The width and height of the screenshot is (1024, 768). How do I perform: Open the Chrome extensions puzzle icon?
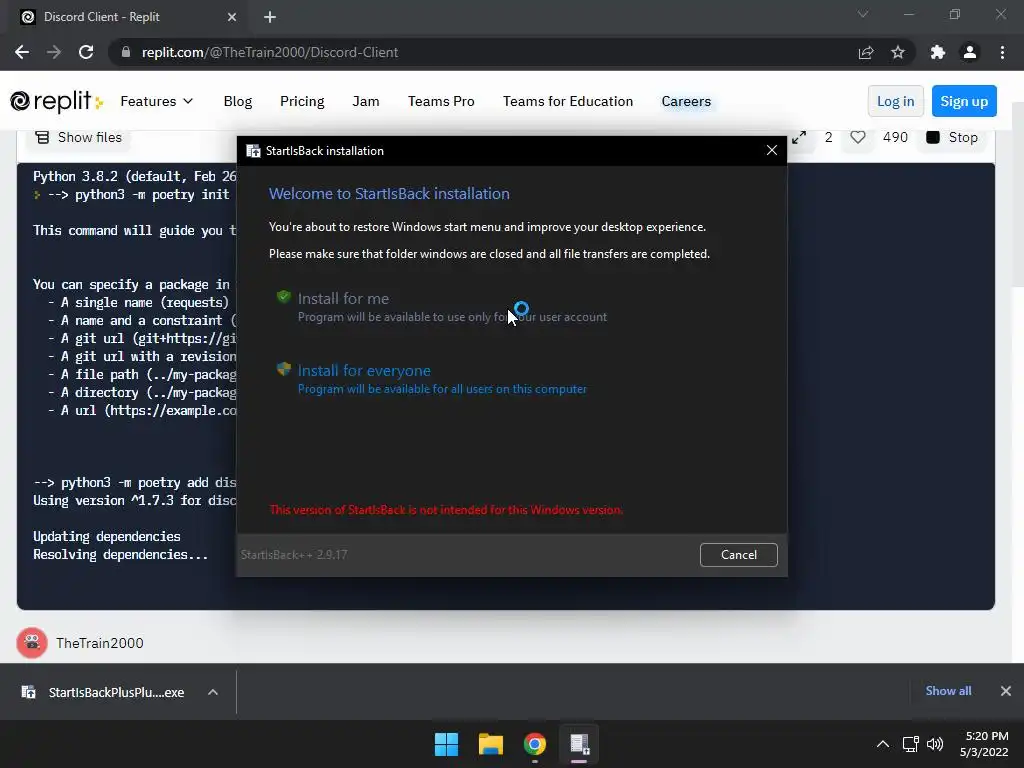pyautogui.click(x=938, y=52)
